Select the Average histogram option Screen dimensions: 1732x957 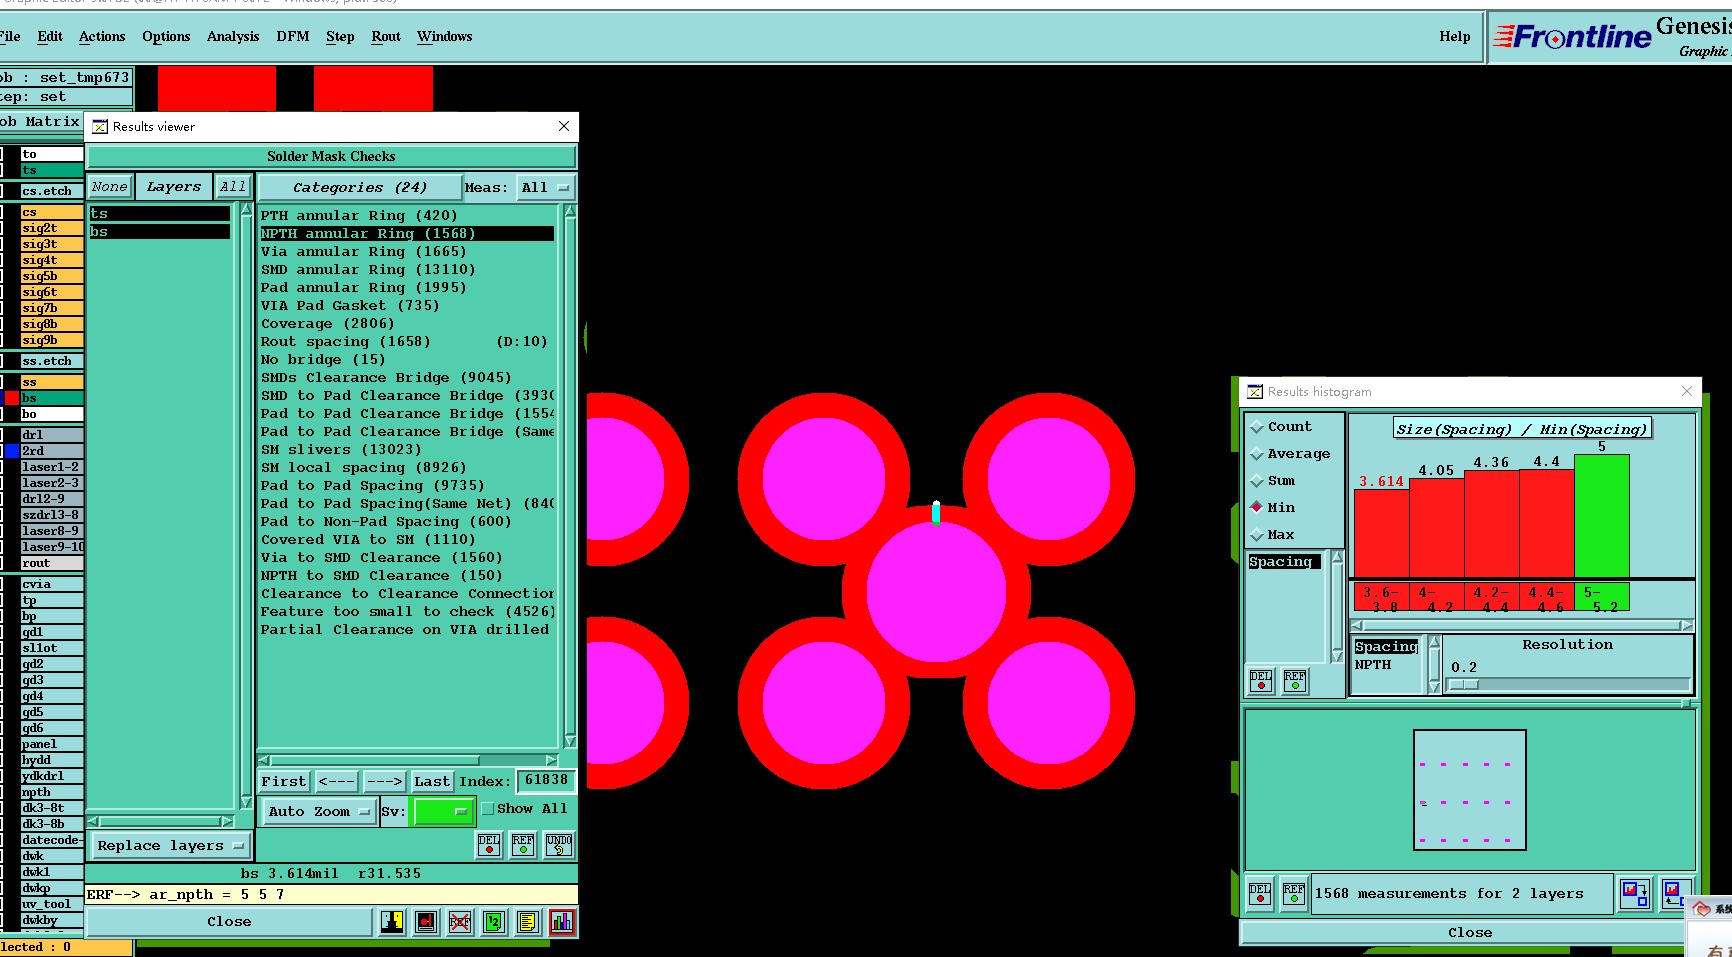(x=1290, y=454)
